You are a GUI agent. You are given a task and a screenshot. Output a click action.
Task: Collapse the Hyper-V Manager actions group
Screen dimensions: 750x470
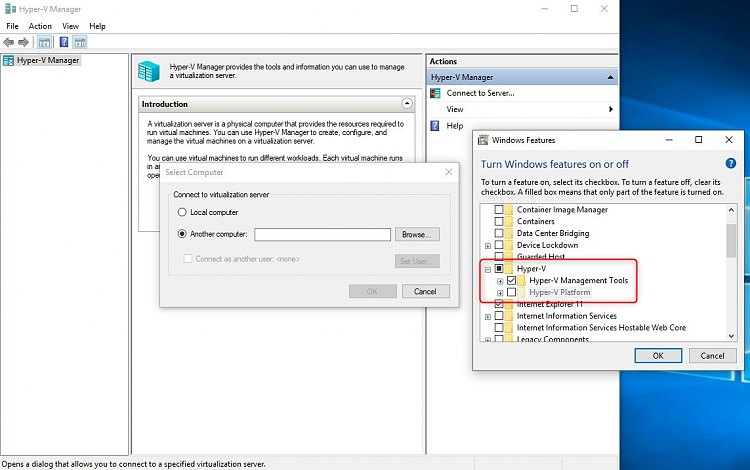coord(610,77)
